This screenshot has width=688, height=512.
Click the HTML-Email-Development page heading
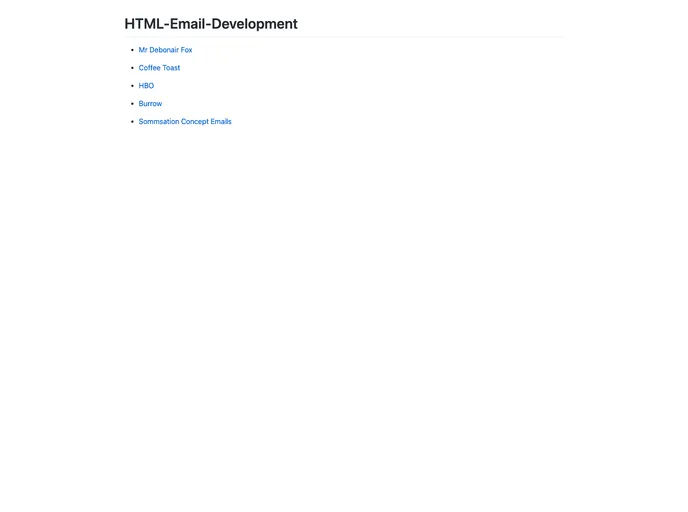(x=211, y=24)
